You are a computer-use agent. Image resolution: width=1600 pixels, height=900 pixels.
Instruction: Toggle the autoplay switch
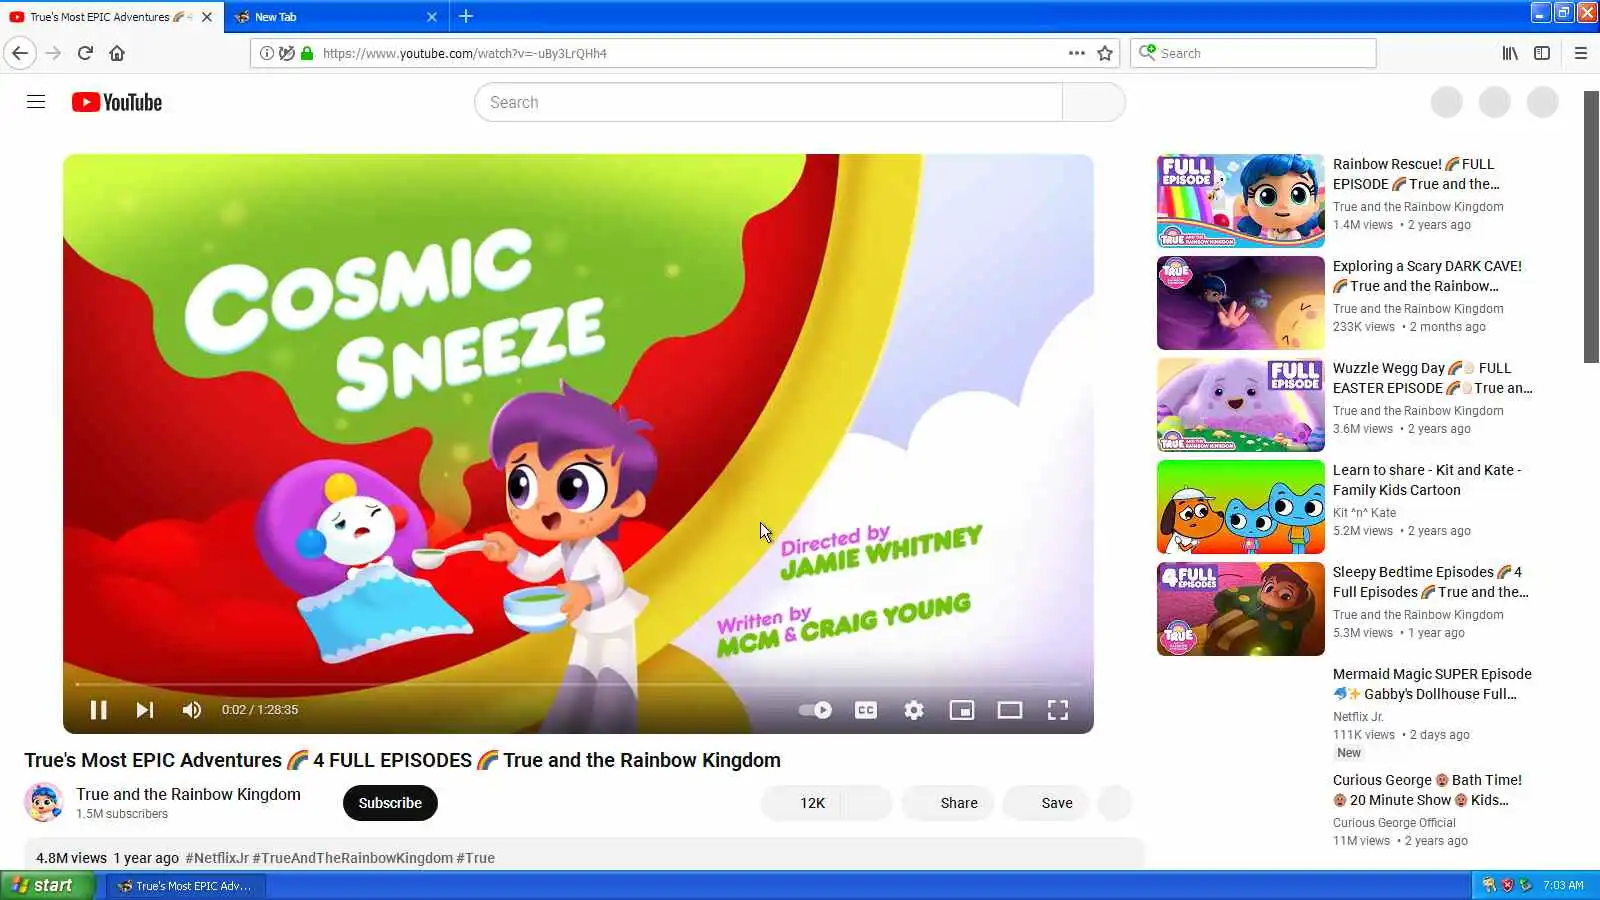(815, 710)
